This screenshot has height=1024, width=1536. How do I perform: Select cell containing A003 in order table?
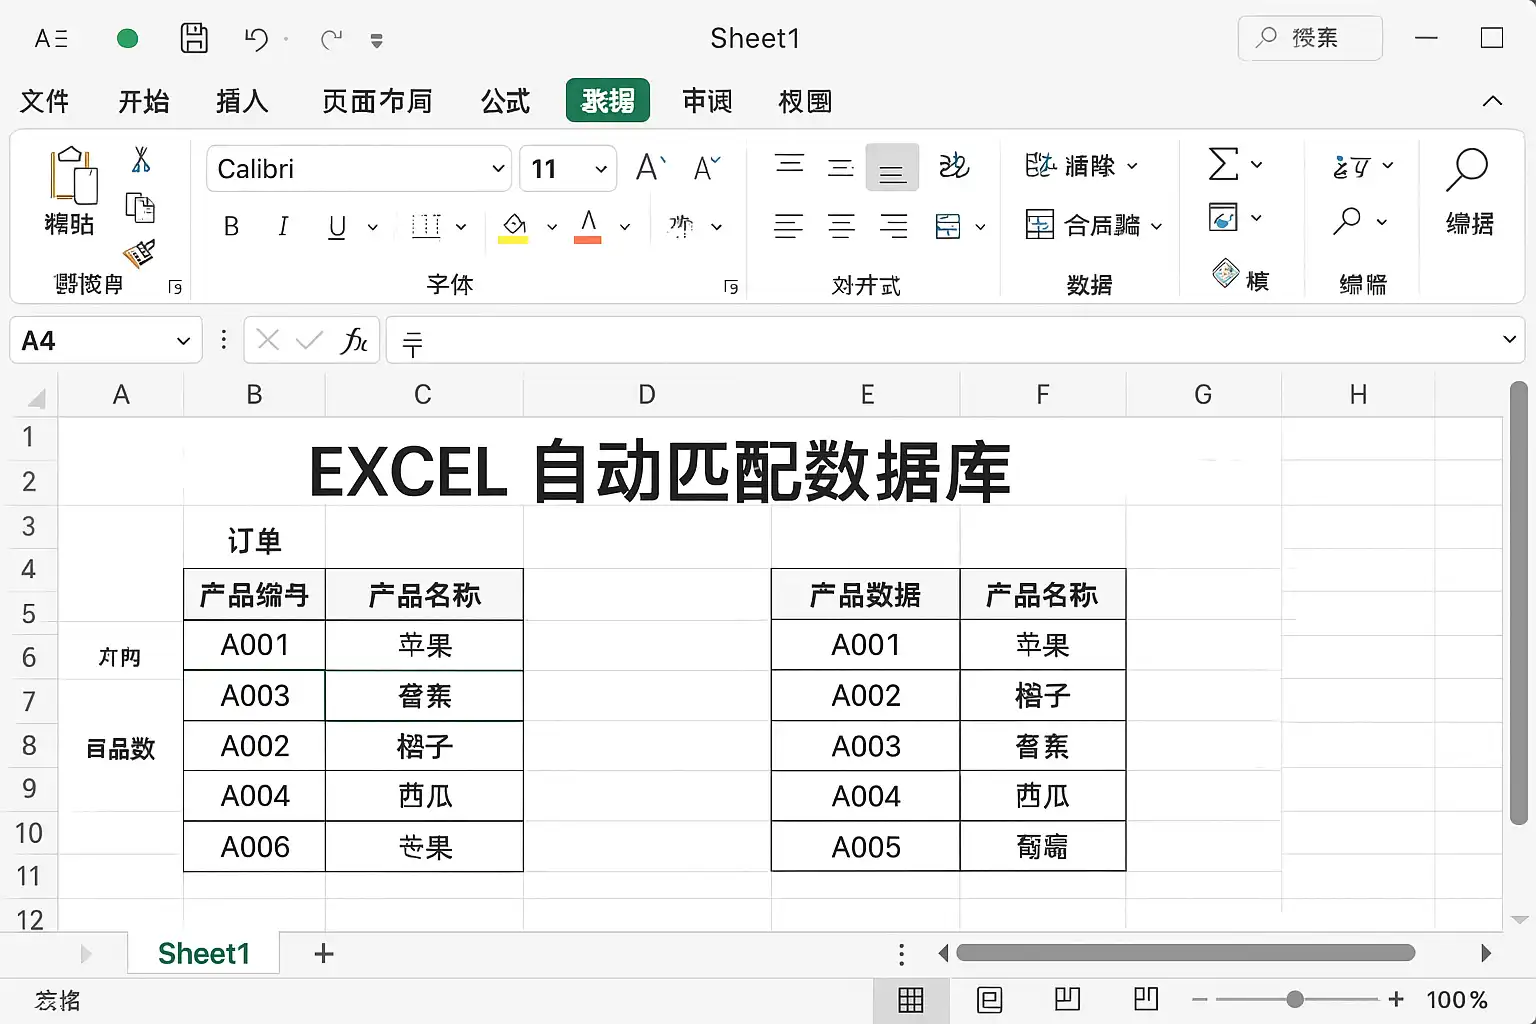tap(254, 696)
